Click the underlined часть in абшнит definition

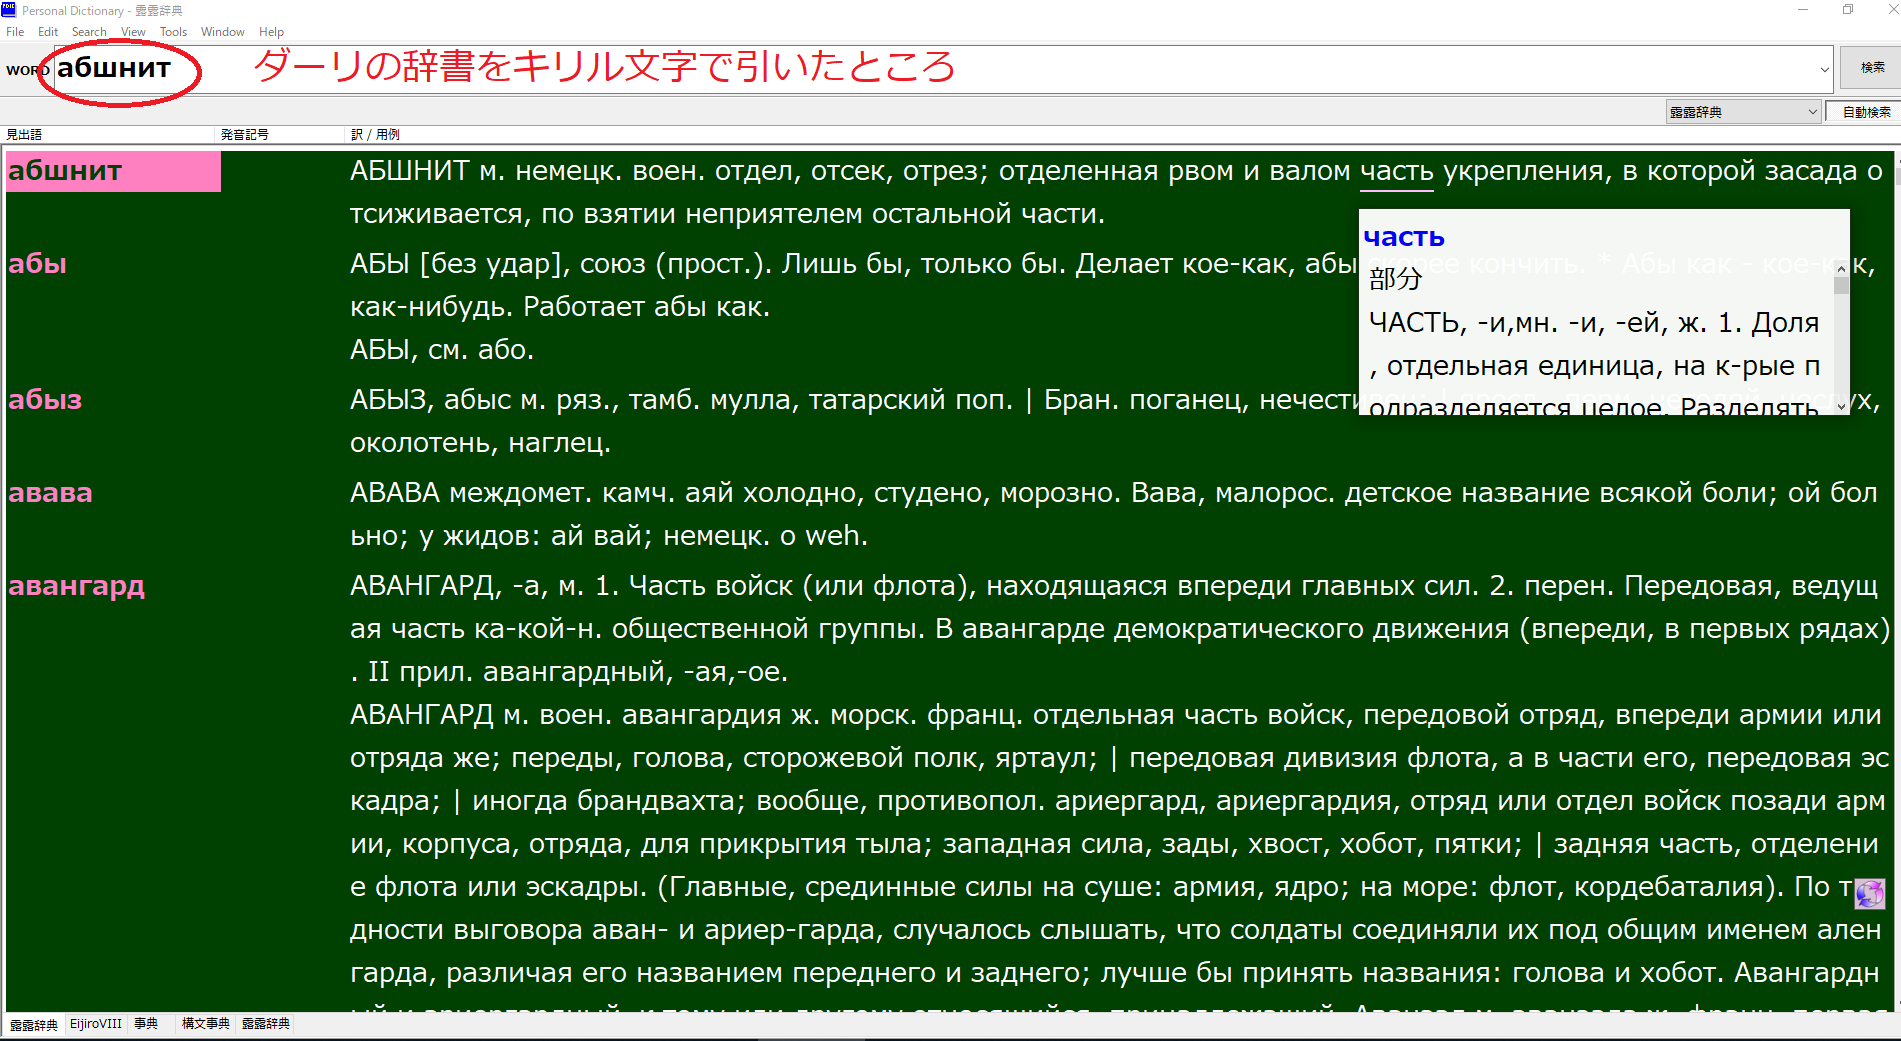1397,172
